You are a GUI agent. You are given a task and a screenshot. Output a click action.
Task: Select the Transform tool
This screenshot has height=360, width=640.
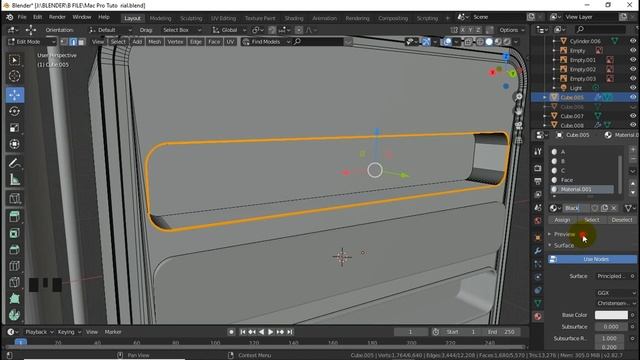tap(15, 144)
